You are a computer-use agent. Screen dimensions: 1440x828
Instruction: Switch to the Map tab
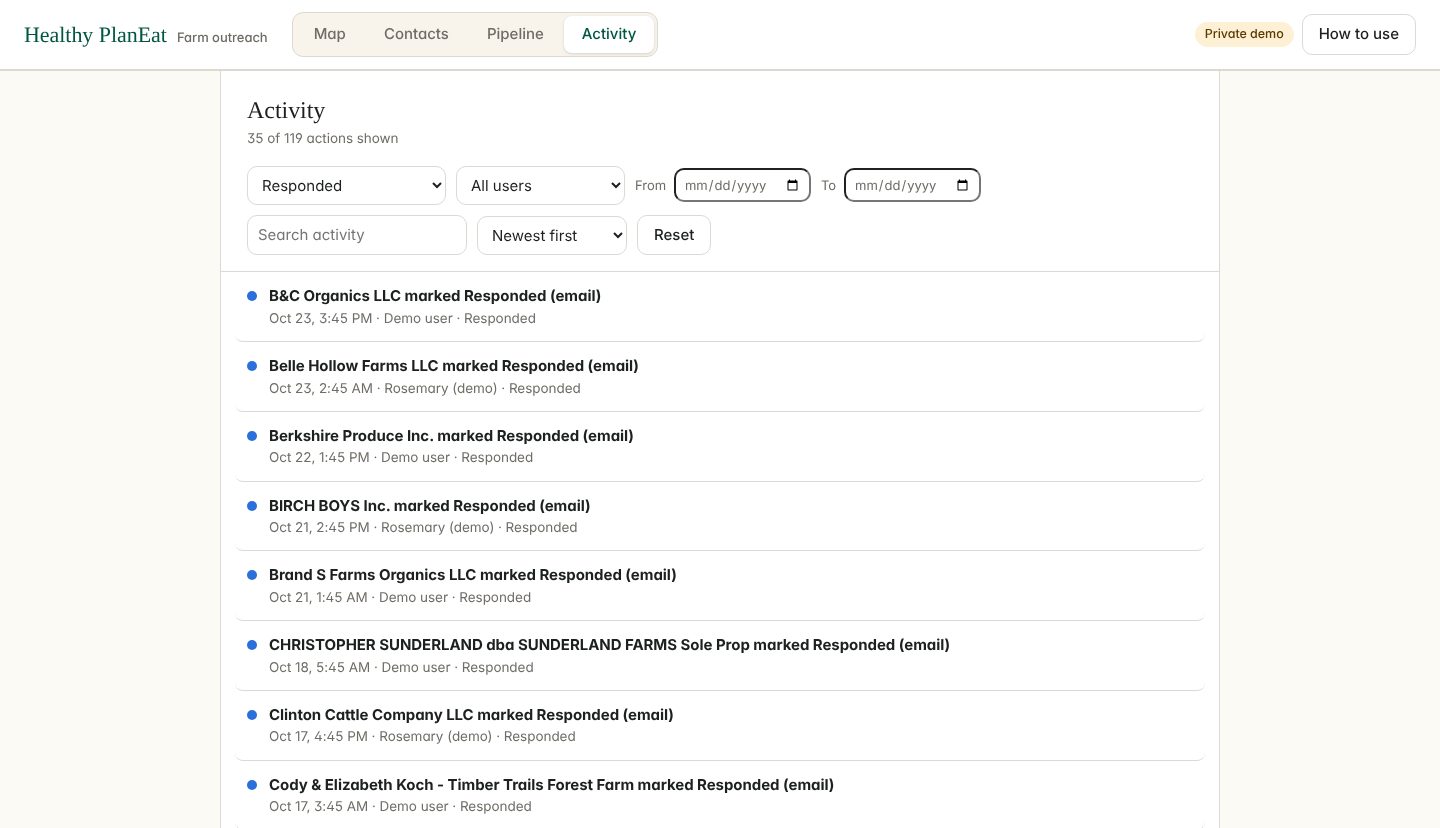tap(330, 34)
